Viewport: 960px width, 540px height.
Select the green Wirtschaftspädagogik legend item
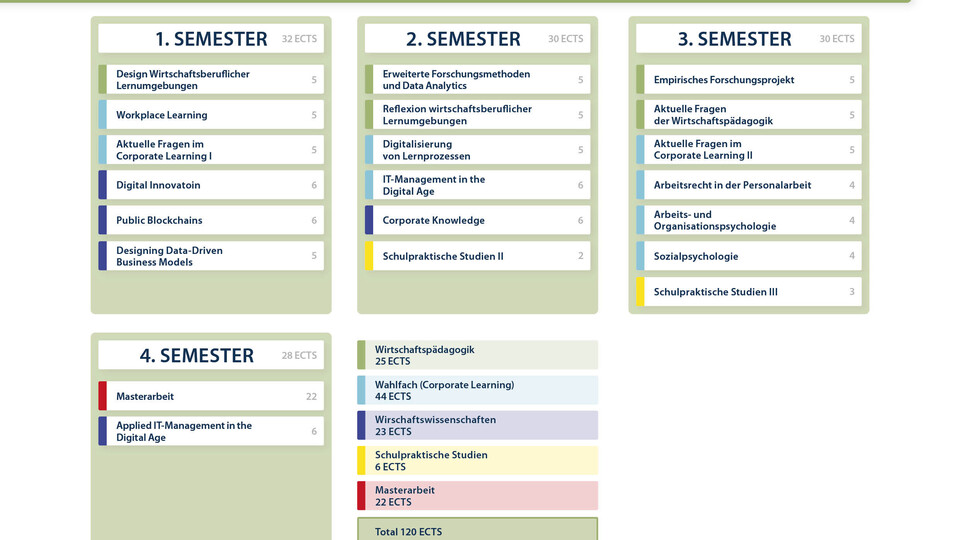(x=478, y=355)
